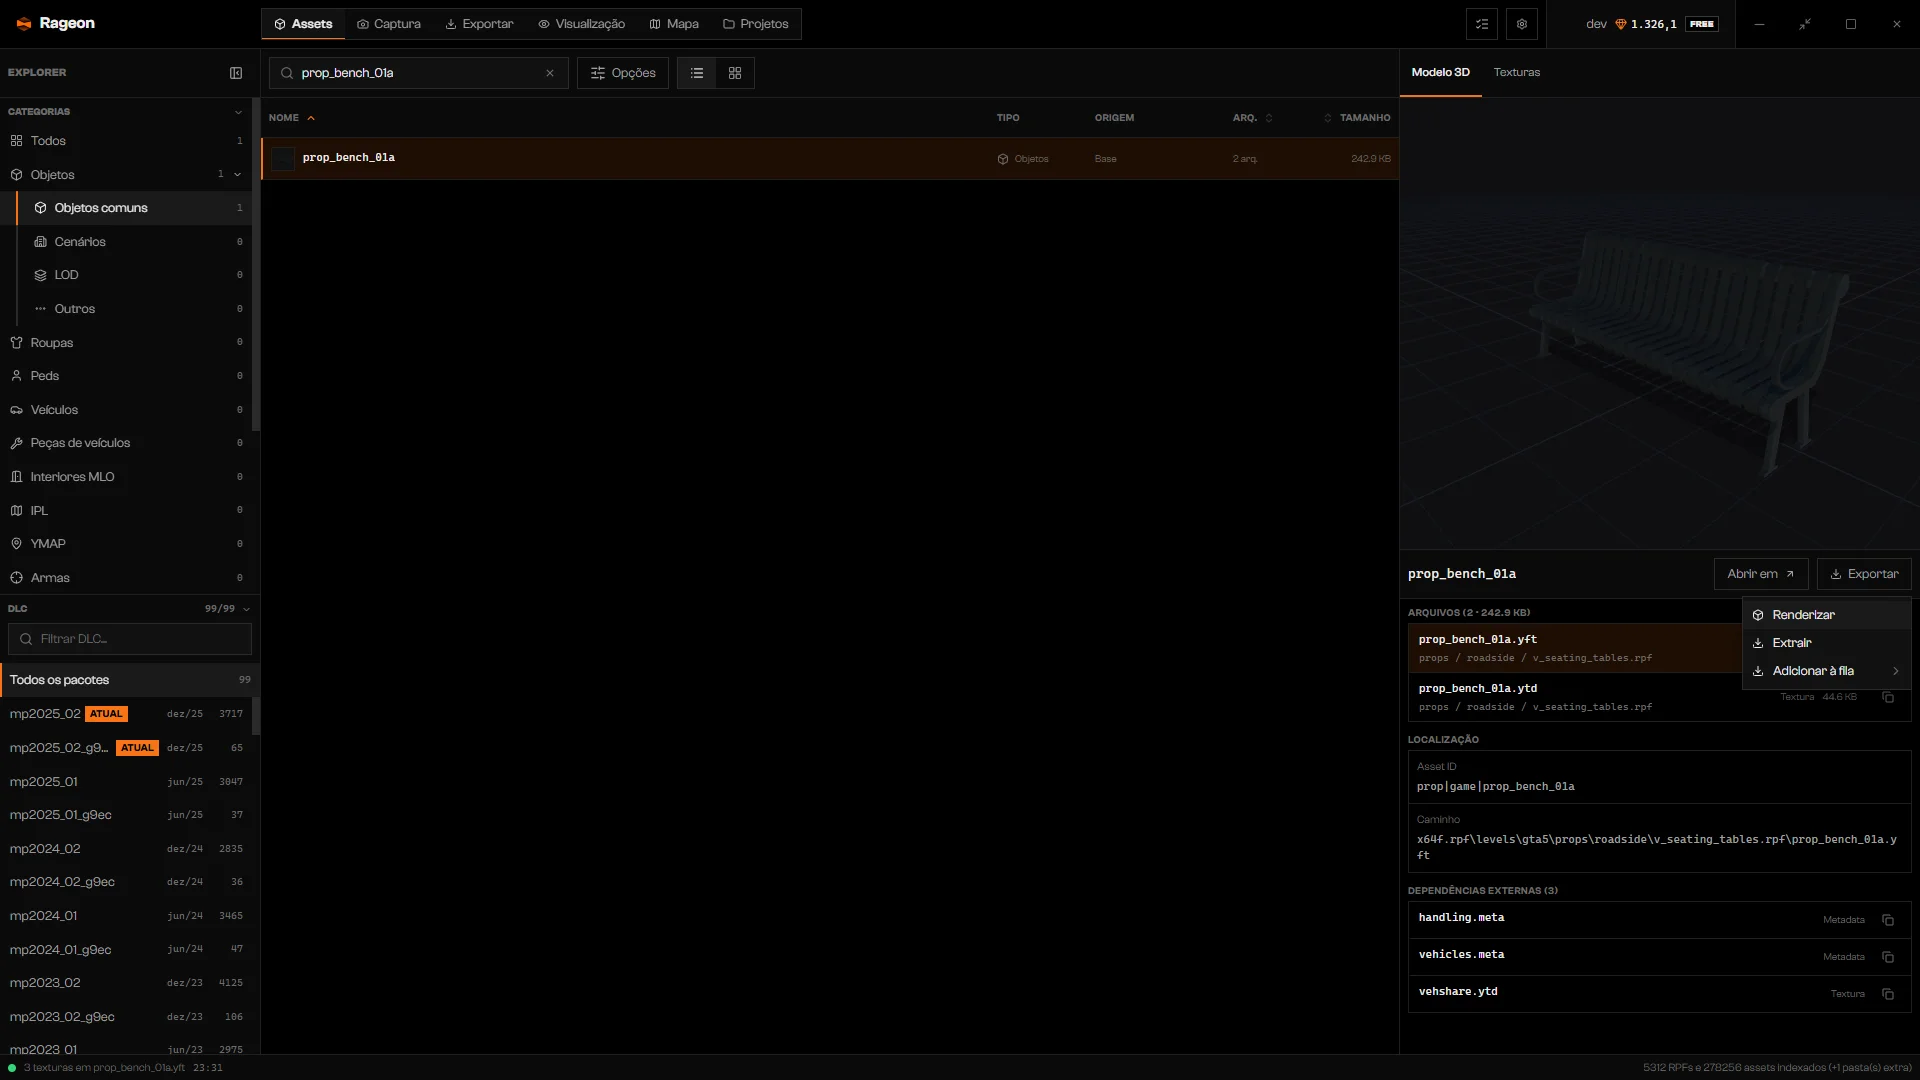Open settings gear icon in title bar
The width and height of the screenshot is (1920, 1080).
point(1522,24)
